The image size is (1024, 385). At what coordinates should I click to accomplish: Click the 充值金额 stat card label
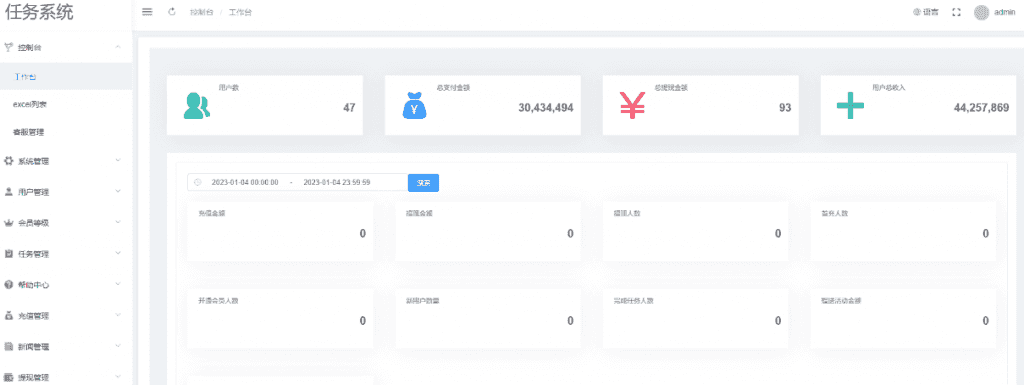coord(212,213)
